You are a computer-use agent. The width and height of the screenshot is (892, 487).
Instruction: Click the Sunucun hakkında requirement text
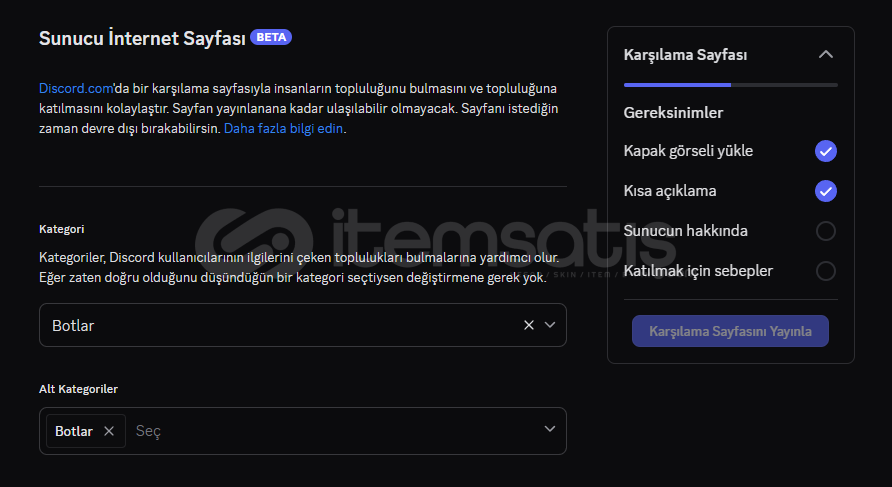[x=685, y=231]
